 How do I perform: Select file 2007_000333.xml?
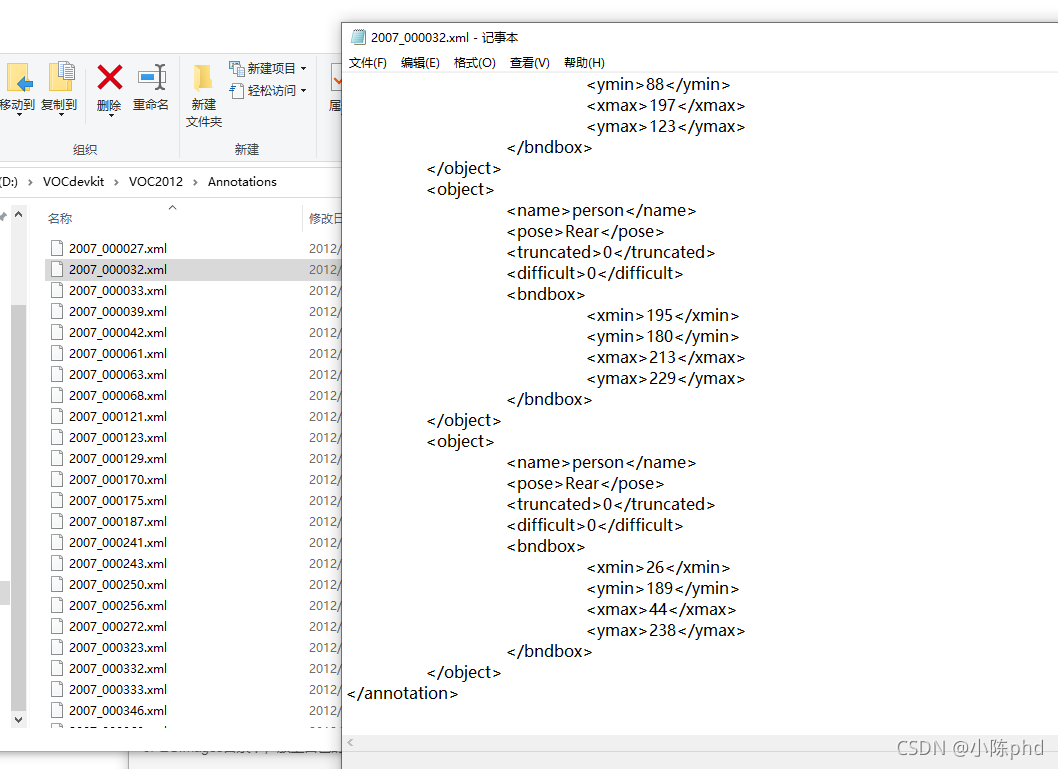[117, 689]
